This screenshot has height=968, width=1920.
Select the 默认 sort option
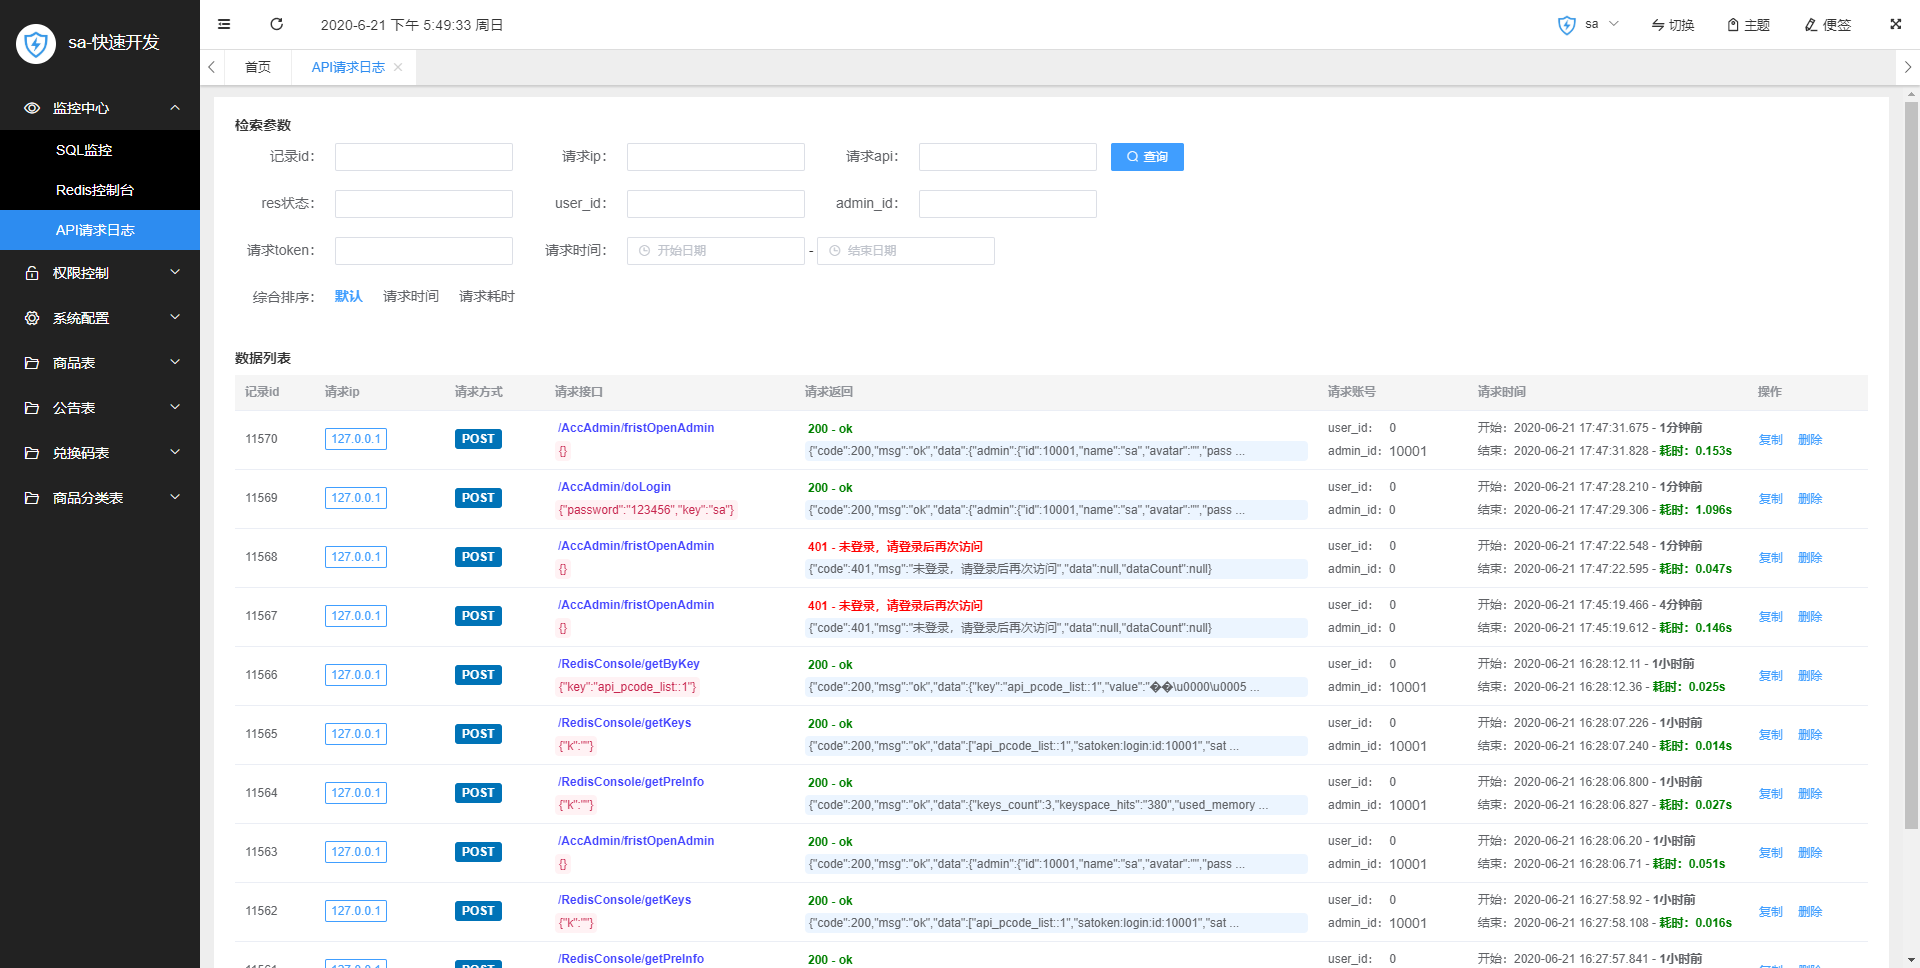coord(348,296)
